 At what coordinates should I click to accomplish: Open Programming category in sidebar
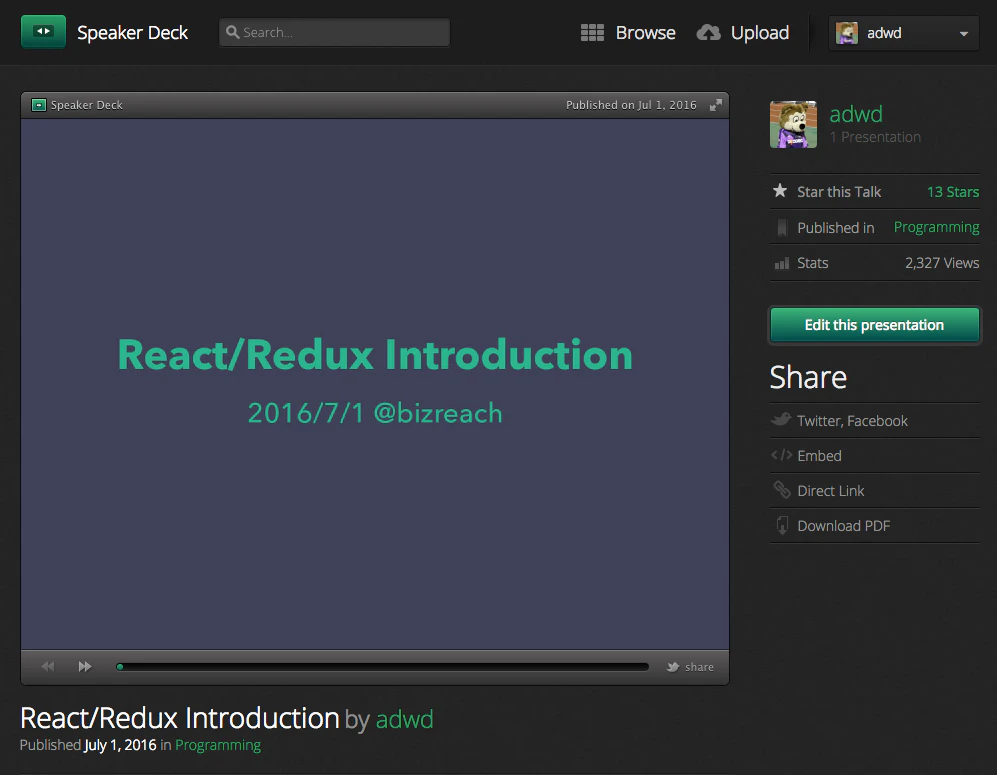tap(937, 228)
